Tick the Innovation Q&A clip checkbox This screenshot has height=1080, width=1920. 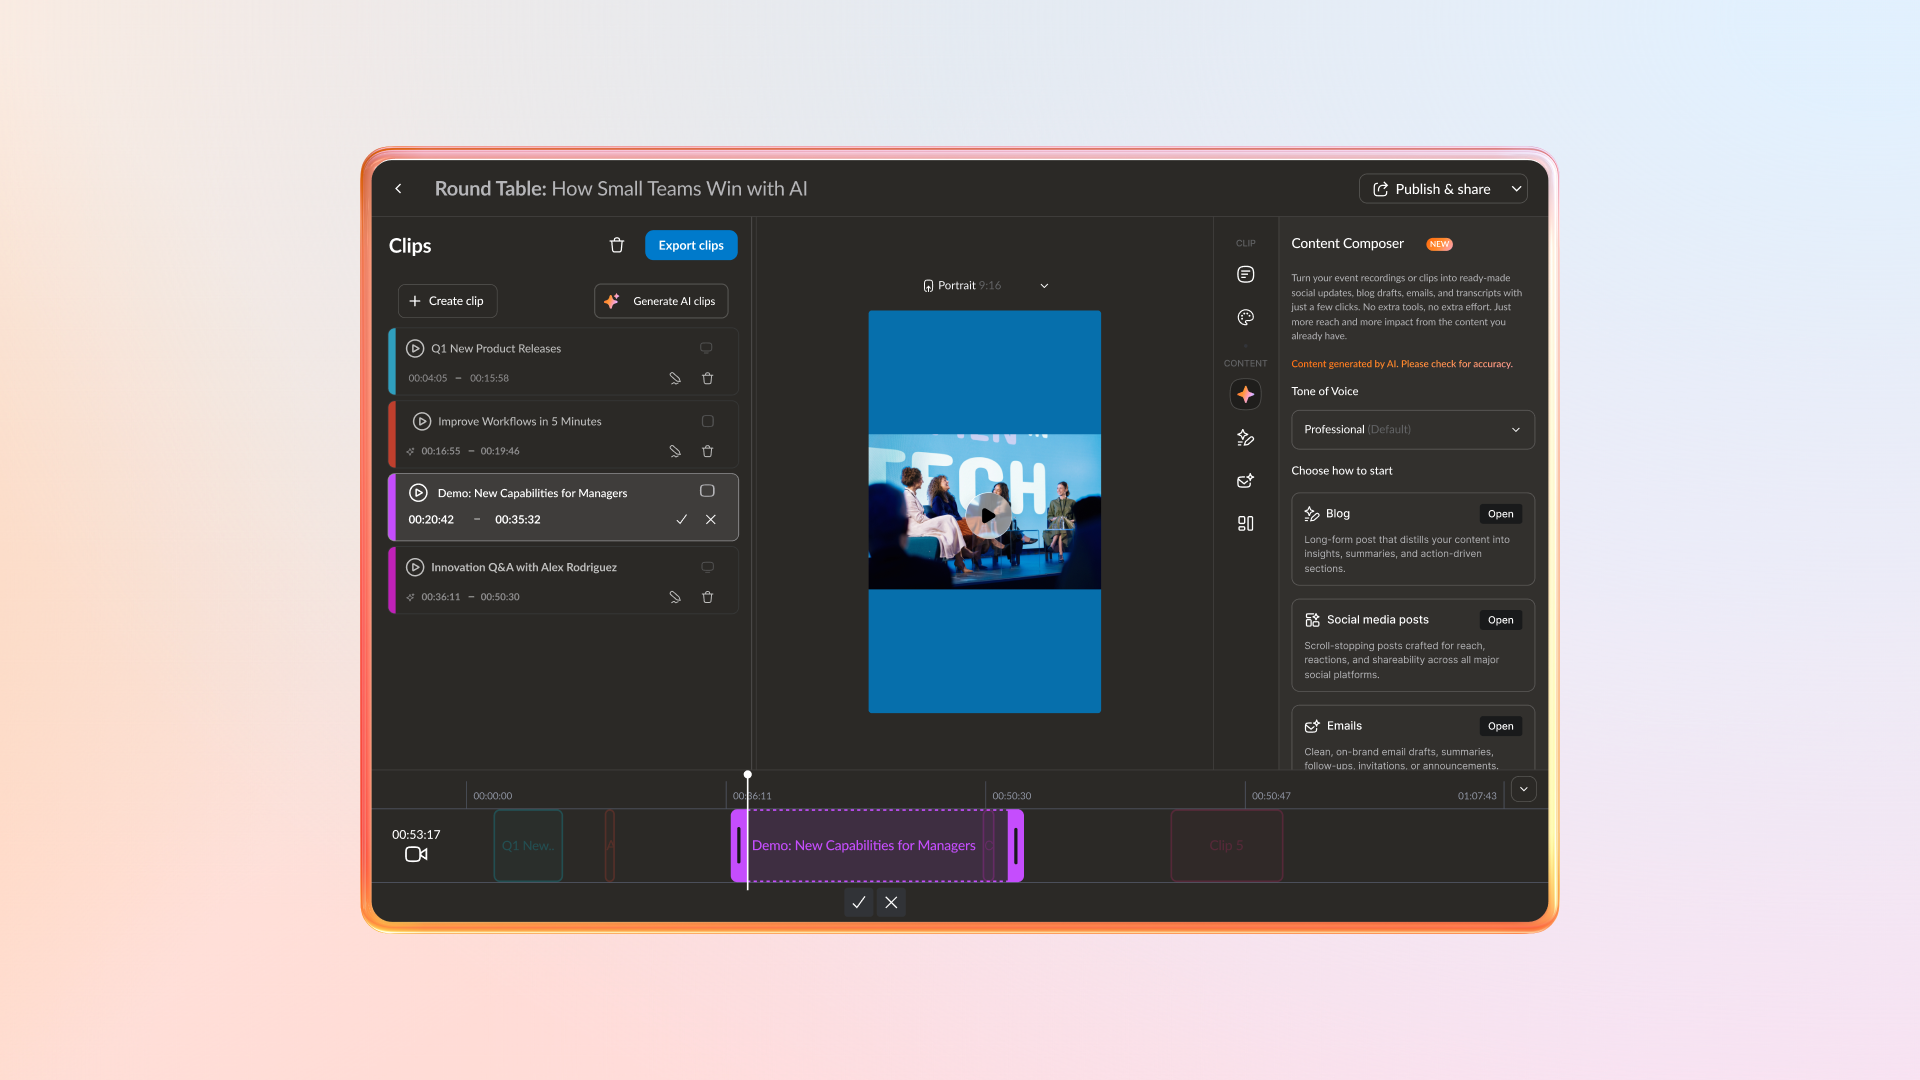click(706, 567)
